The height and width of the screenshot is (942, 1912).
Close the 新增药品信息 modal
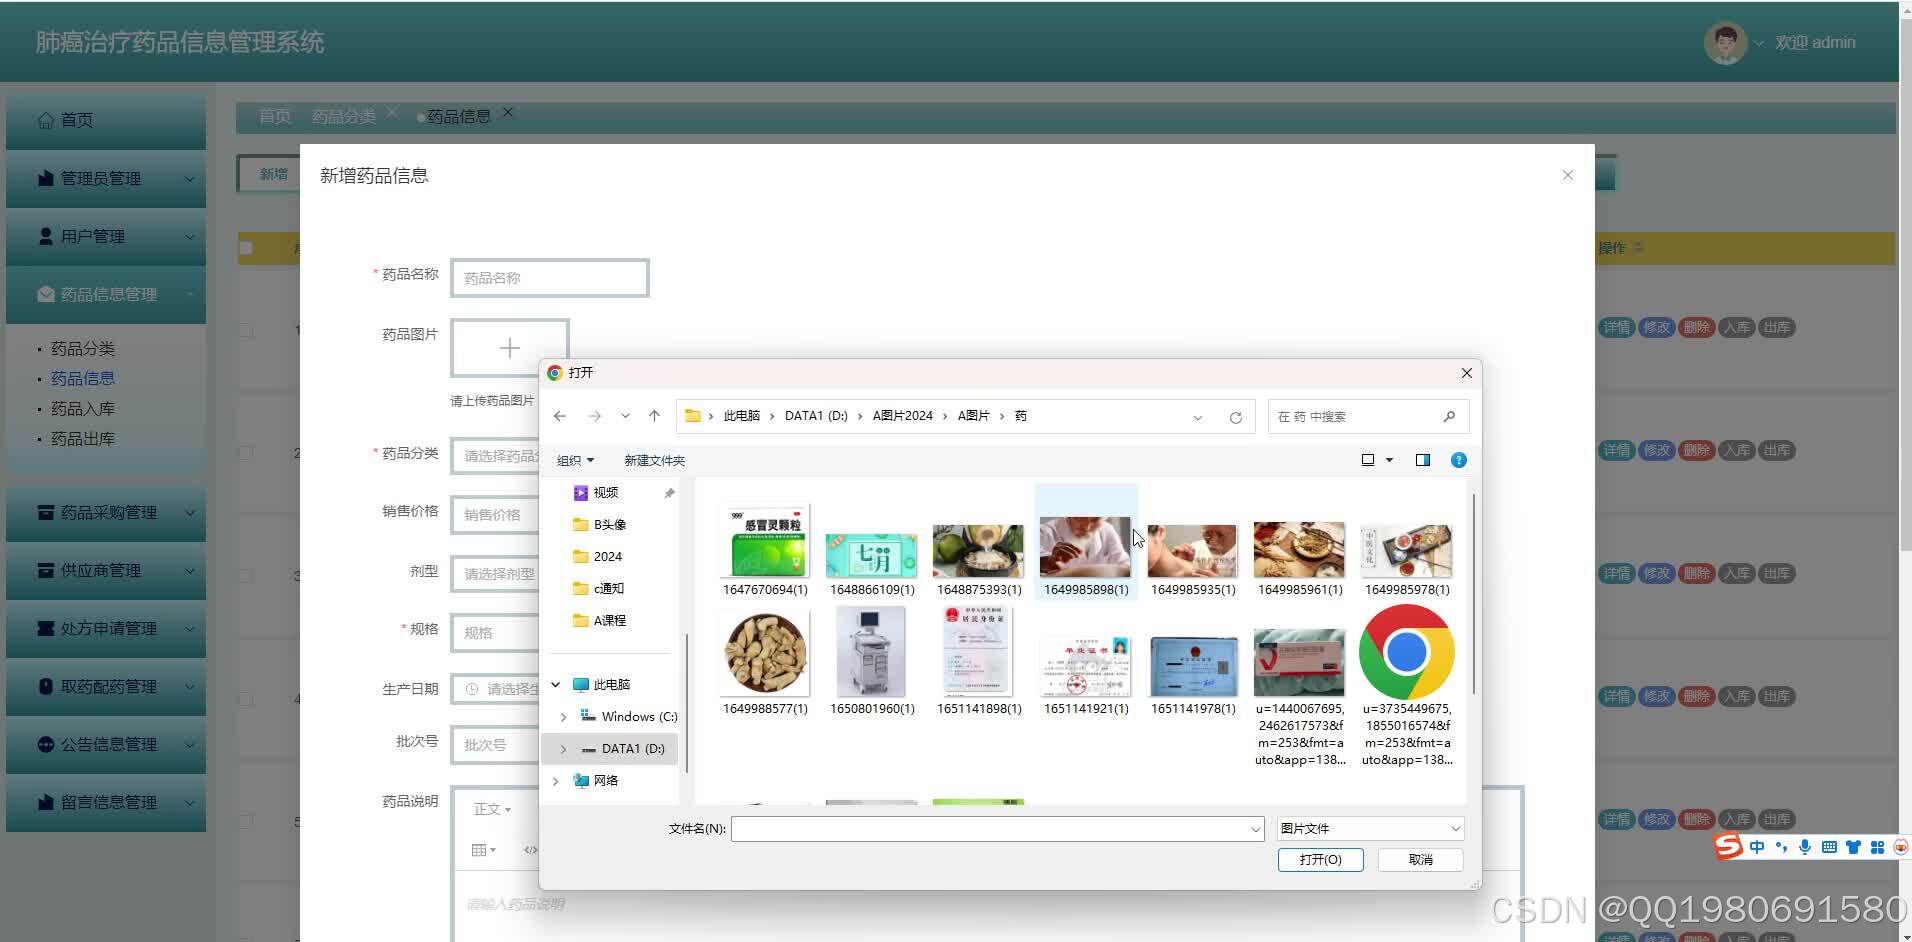pyautogui.click(x=1567, y=175)
